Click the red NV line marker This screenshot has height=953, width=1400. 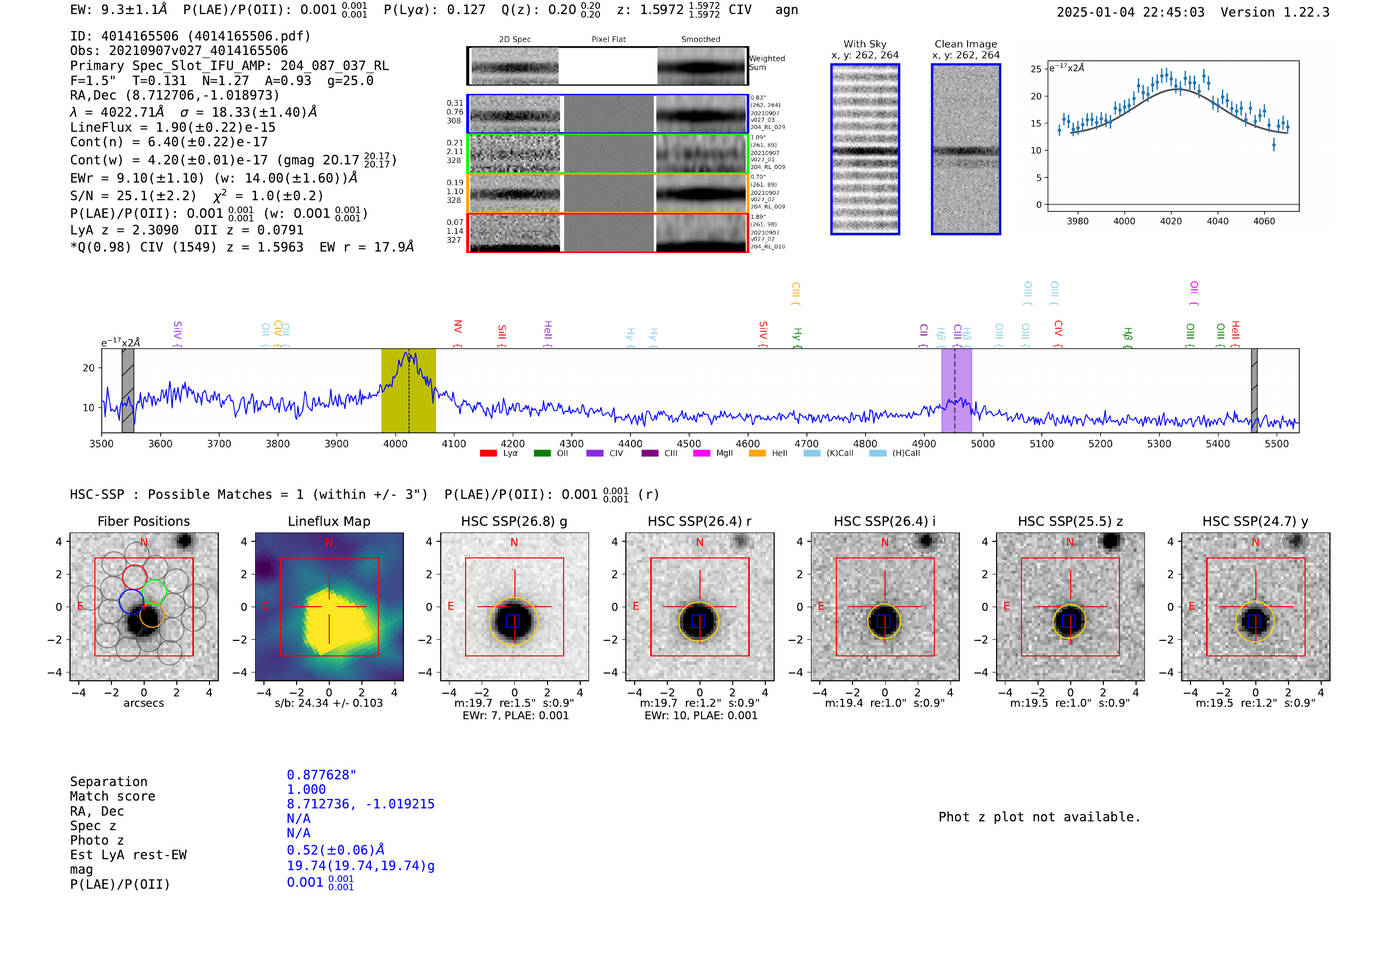457,334
